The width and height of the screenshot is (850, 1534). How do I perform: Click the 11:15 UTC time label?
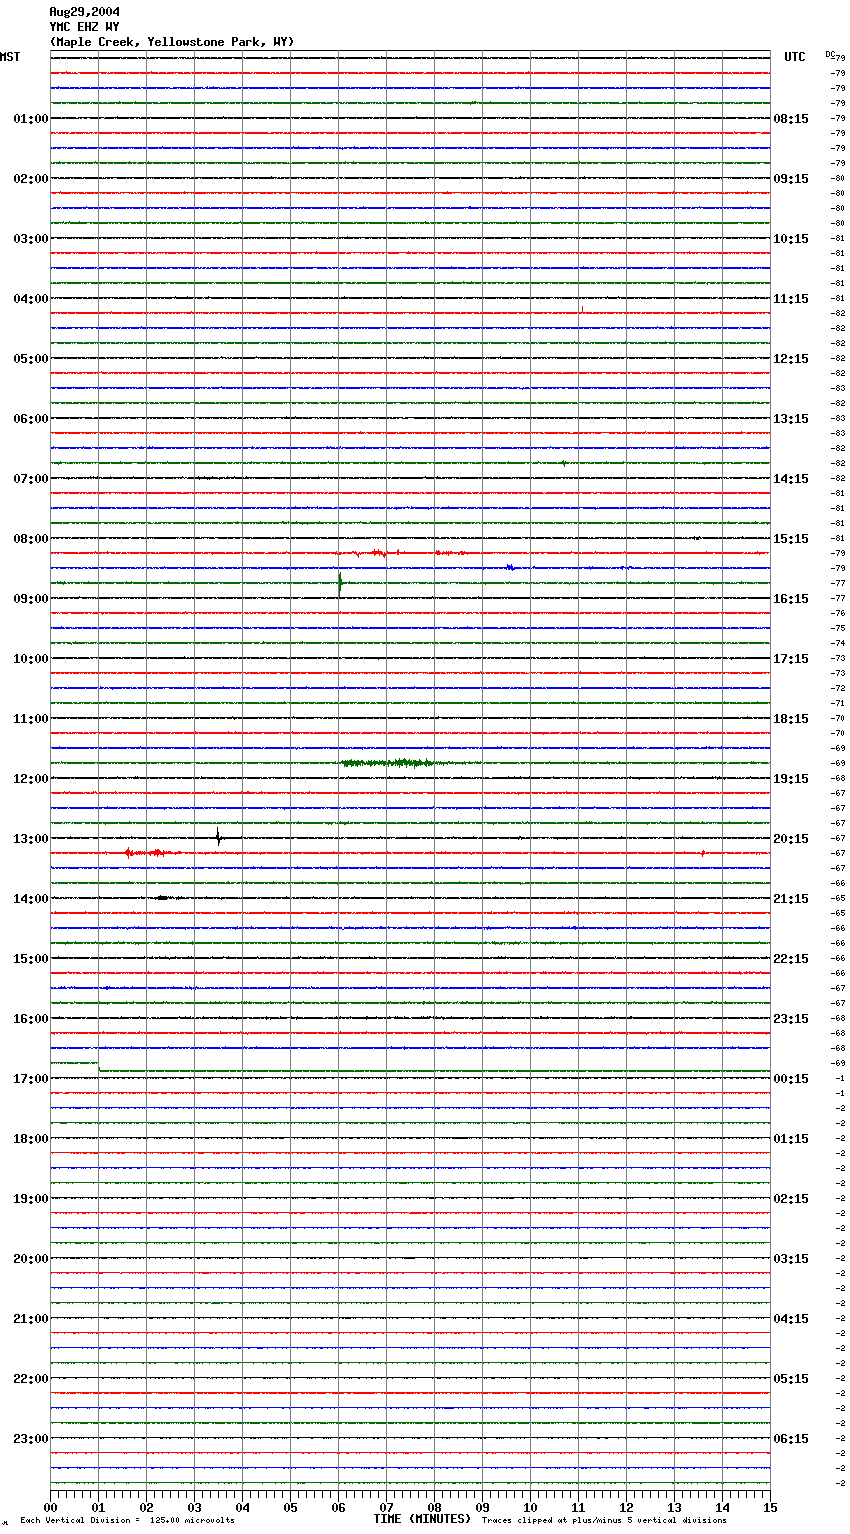click(x=791, y=299)
